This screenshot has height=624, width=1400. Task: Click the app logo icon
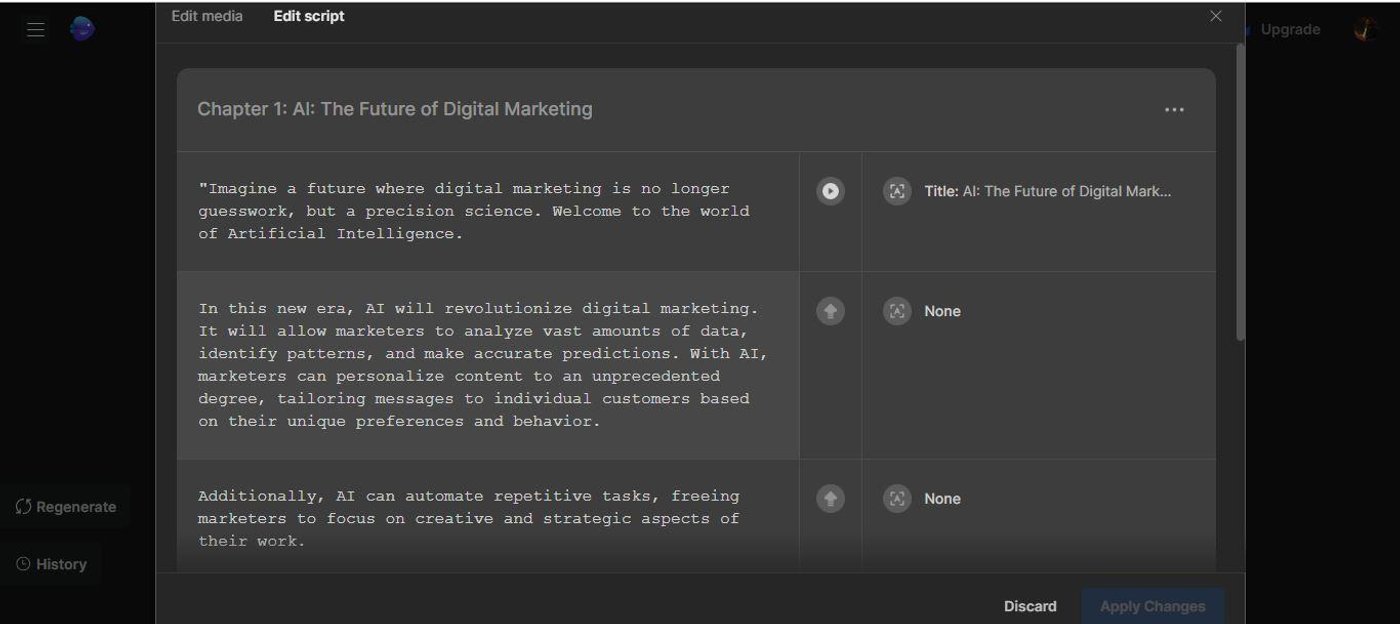(82, 30)
